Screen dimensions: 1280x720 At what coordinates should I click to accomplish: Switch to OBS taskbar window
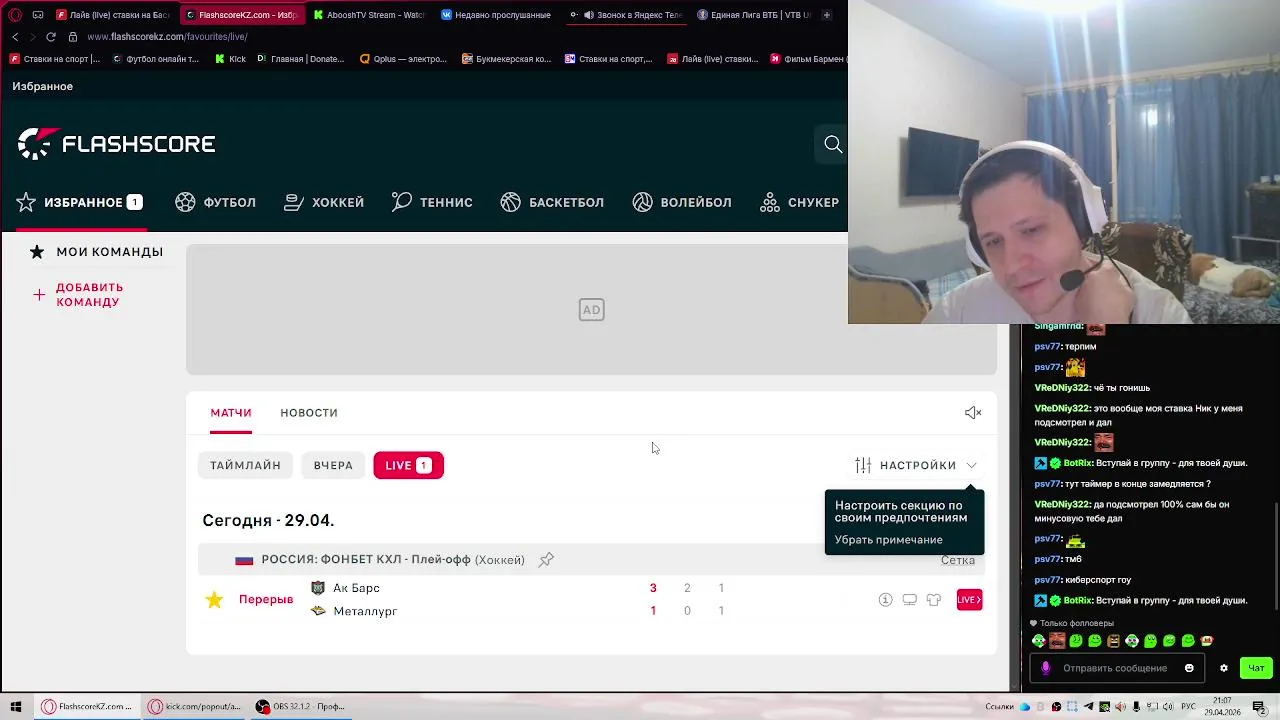pos(300,707)
